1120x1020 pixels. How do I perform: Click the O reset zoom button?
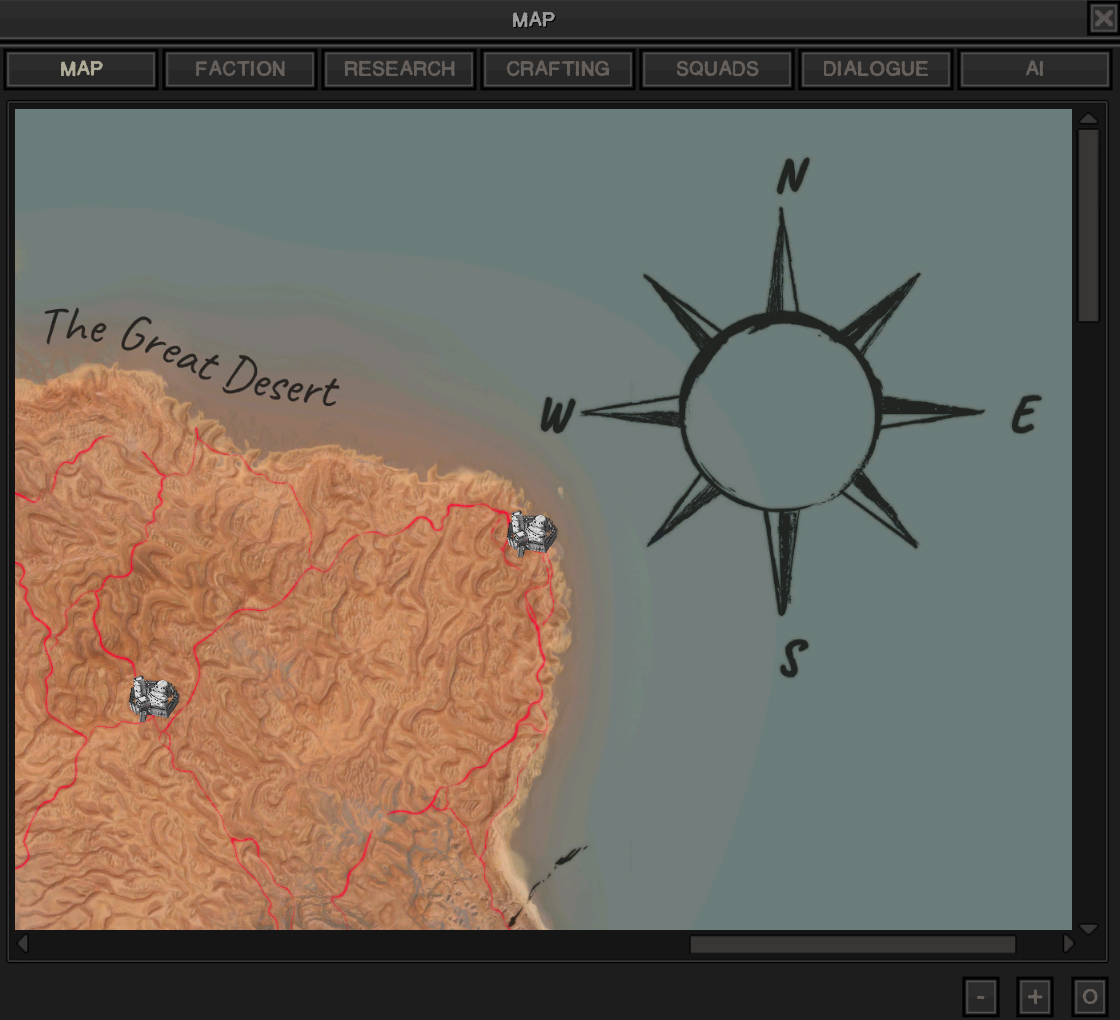1090,996
